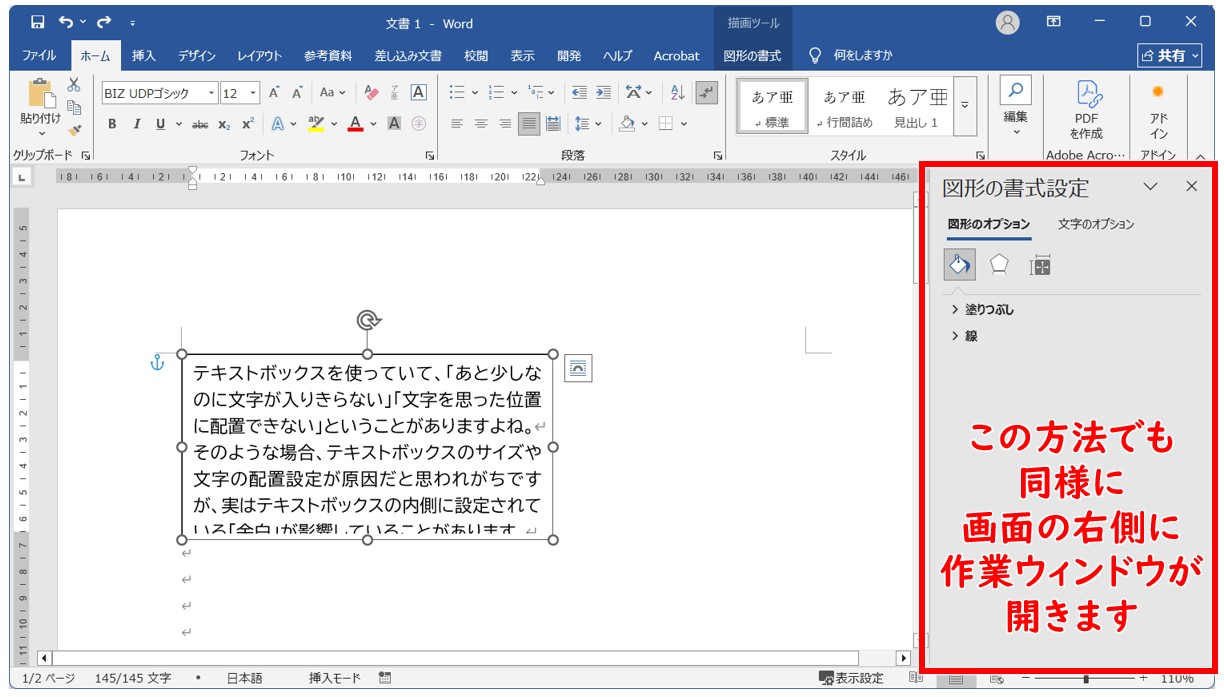Toggle subscript formatting
This screenshot has width=1224, height=697.
pos(224,124)
